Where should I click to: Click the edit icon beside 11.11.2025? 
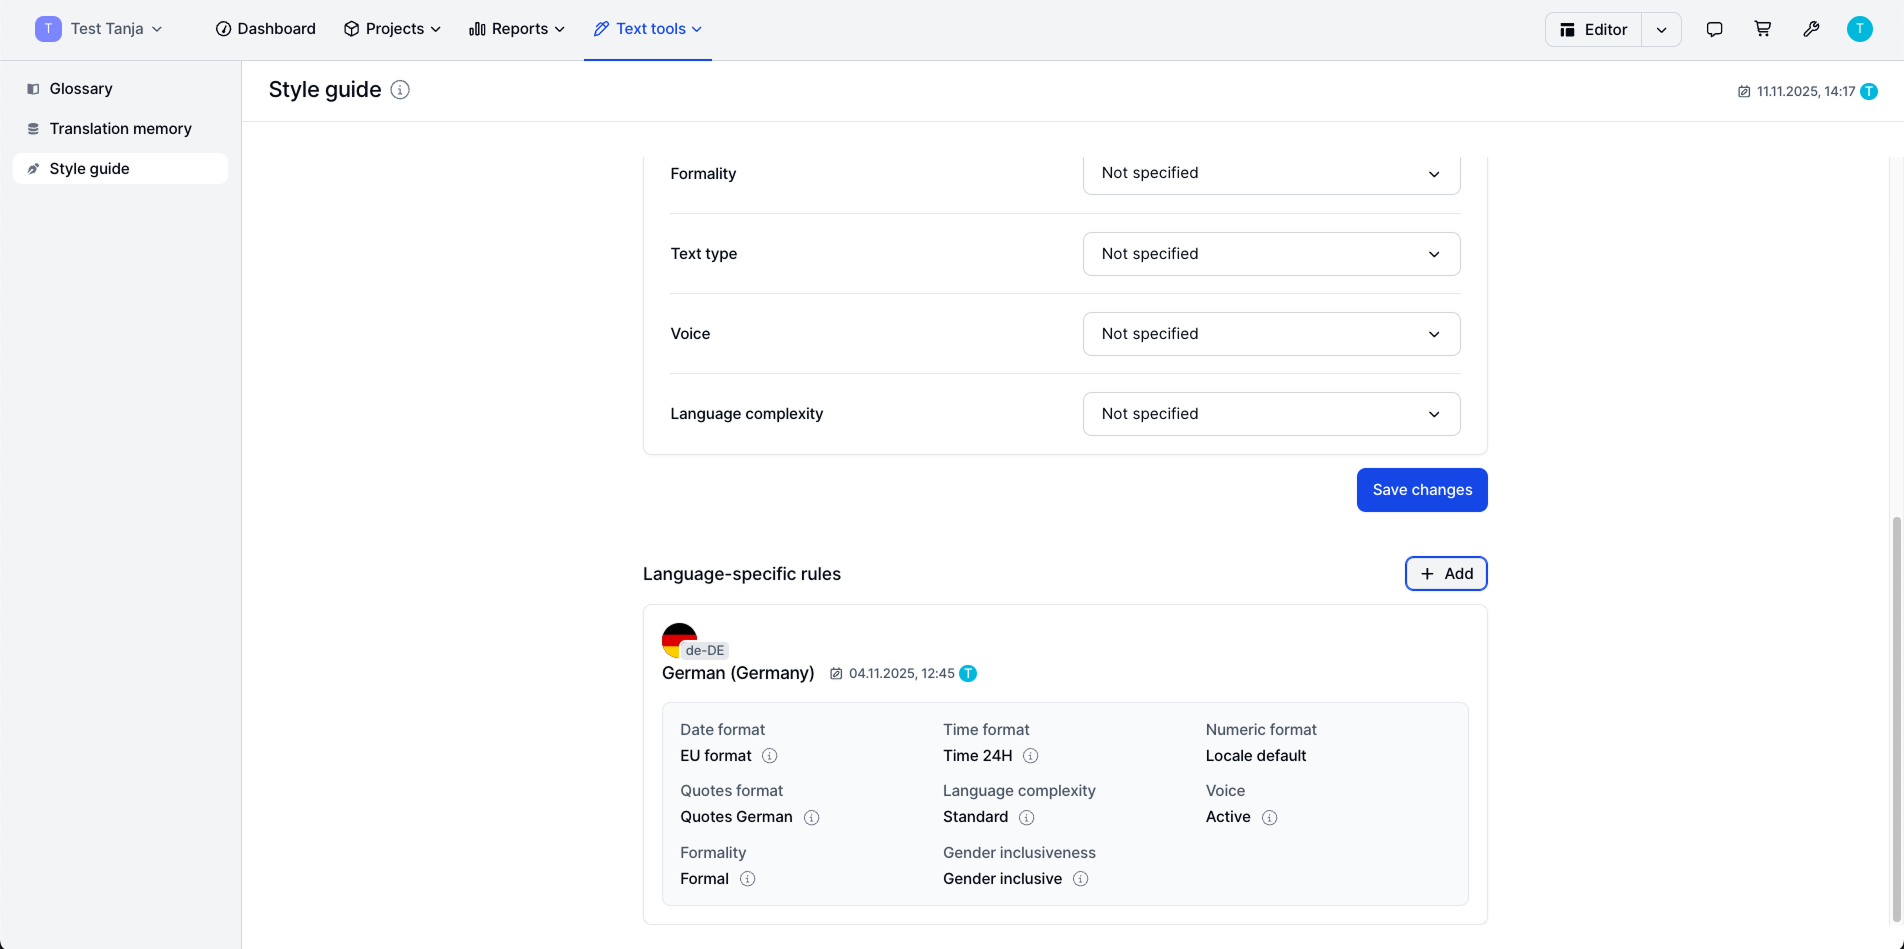[x=1744, y=91]
